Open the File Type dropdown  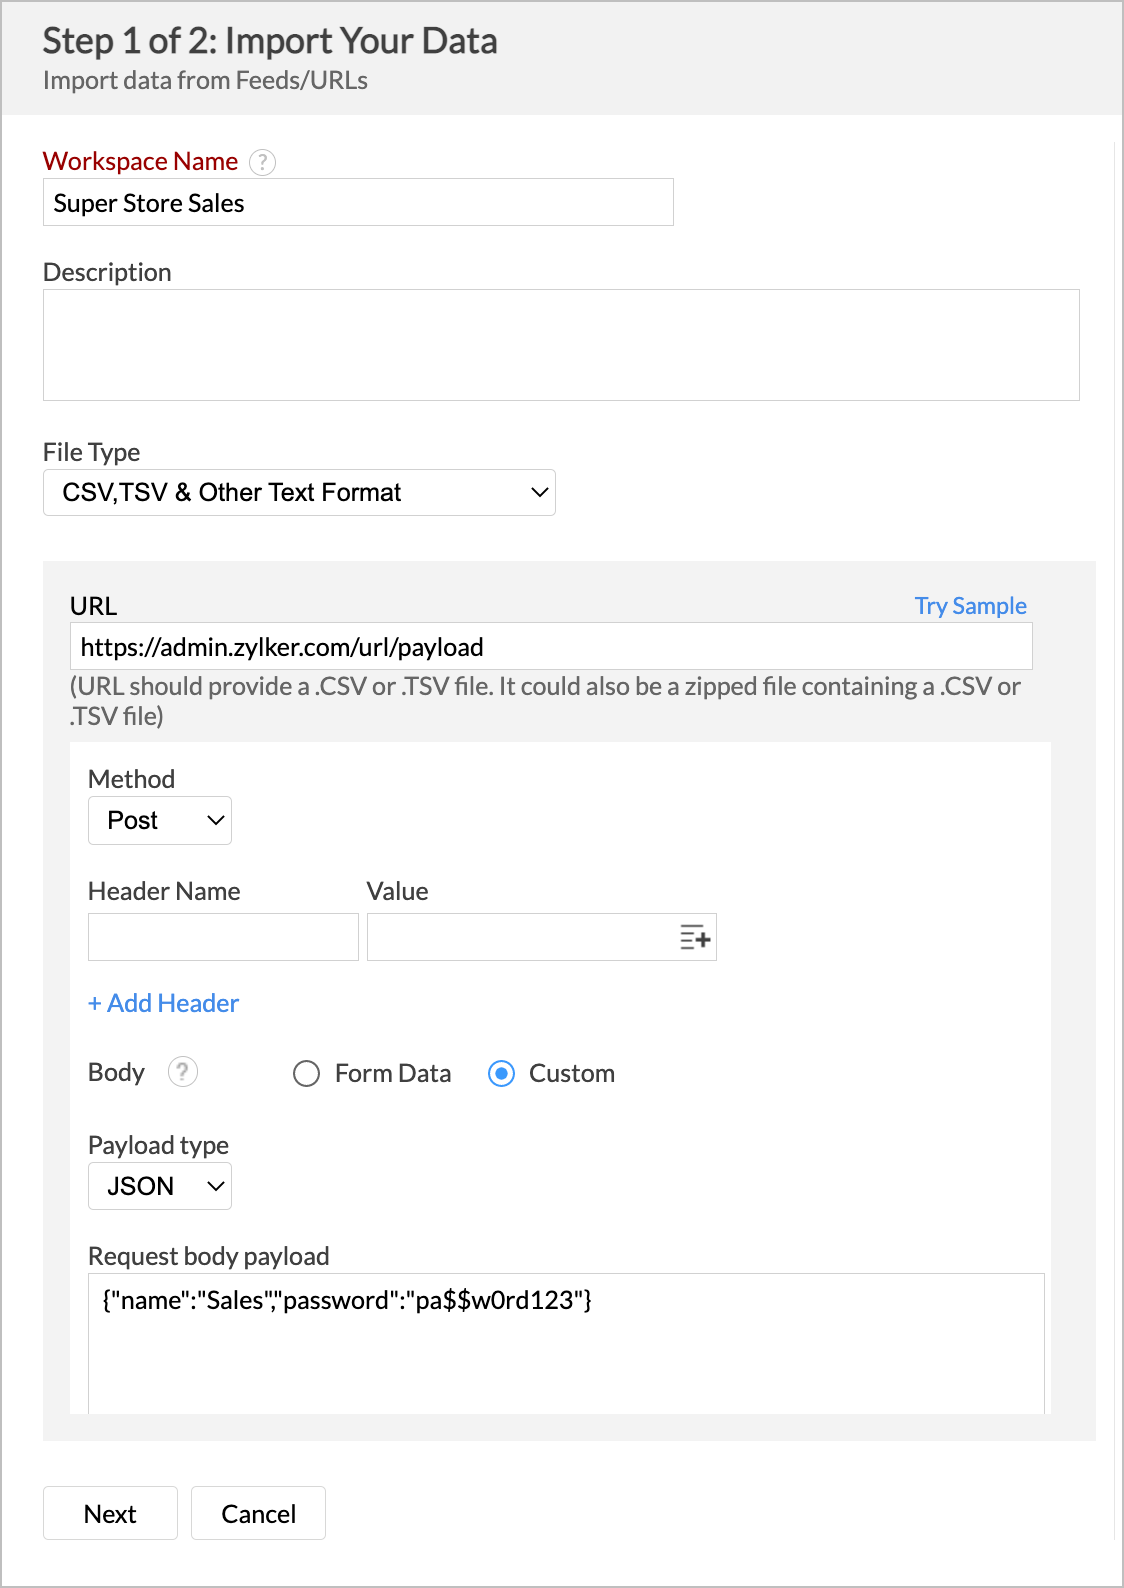(x=299, y=492)
